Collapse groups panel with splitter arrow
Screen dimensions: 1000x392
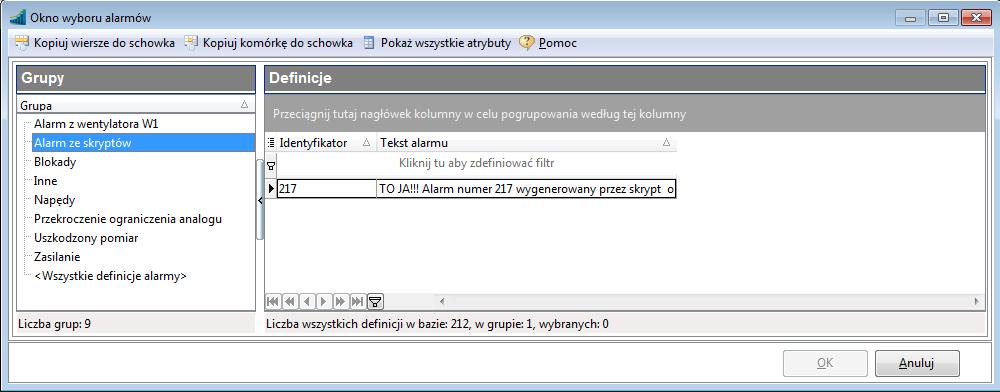point(260,200)
